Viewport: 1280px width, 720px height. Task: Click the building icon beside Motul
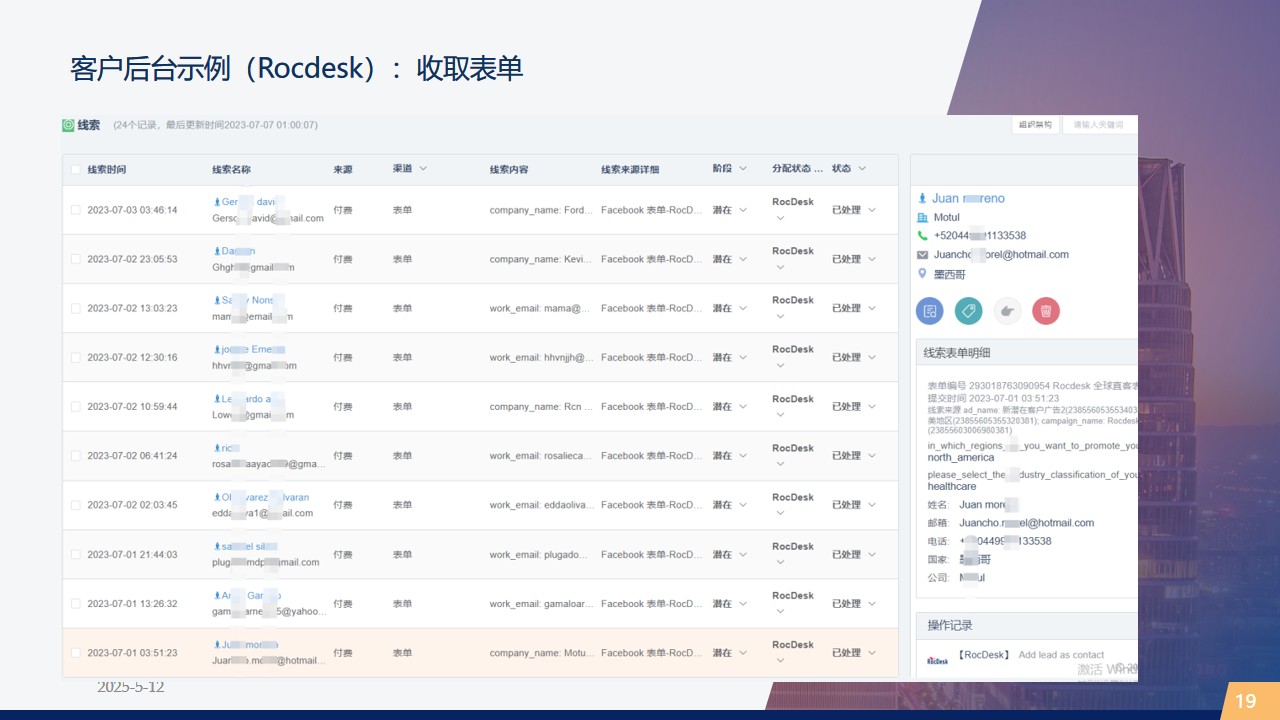[x=922, y=217]
